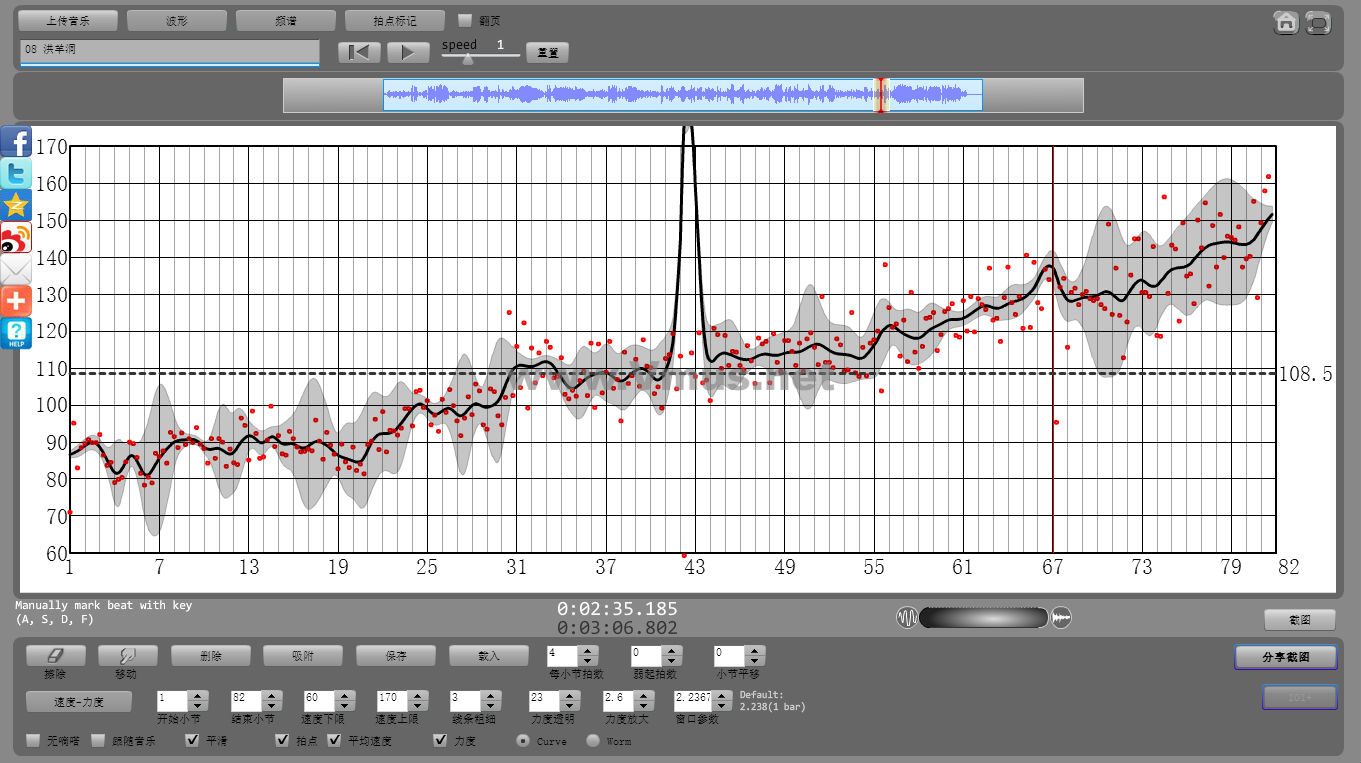This screenshot has height=763, width=1361.
Task: Select the eraser (擦除) tool
Action: pos(56,656)
